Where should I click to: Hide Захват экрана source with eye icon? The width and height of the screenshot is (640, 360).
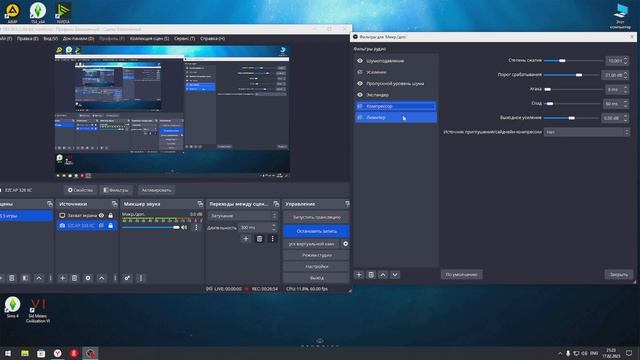(x=101, y=215)
